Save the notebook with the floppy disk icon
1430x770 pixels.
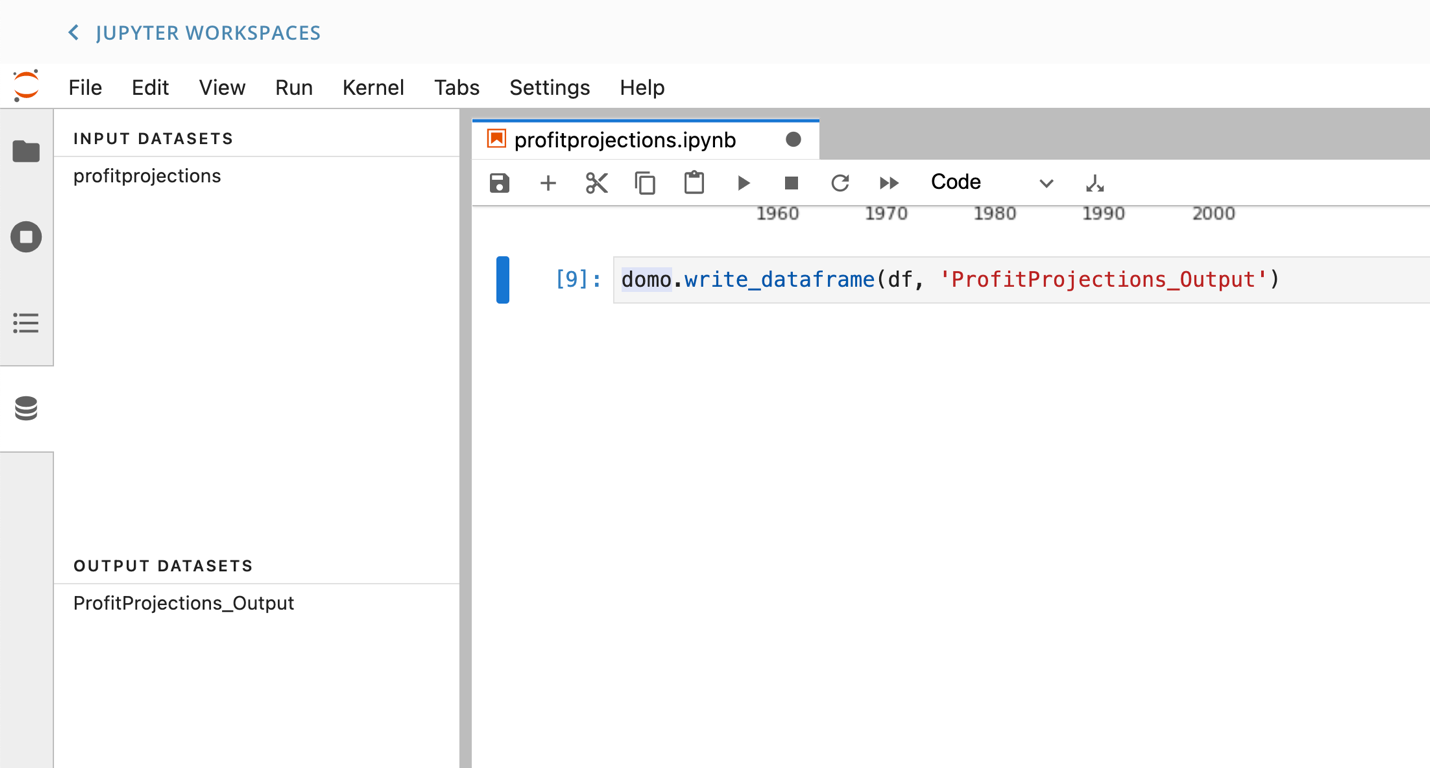[499, 183]
